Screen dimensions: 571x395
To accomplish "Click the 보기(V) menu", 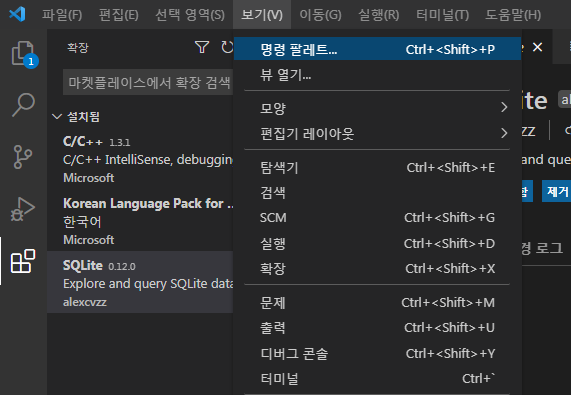I will [262, 15].
